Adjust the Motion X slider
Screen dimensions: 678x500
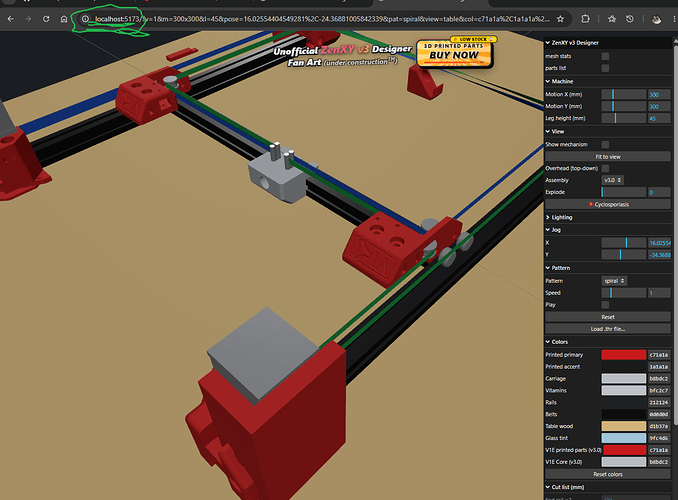[x=624, y=94]
